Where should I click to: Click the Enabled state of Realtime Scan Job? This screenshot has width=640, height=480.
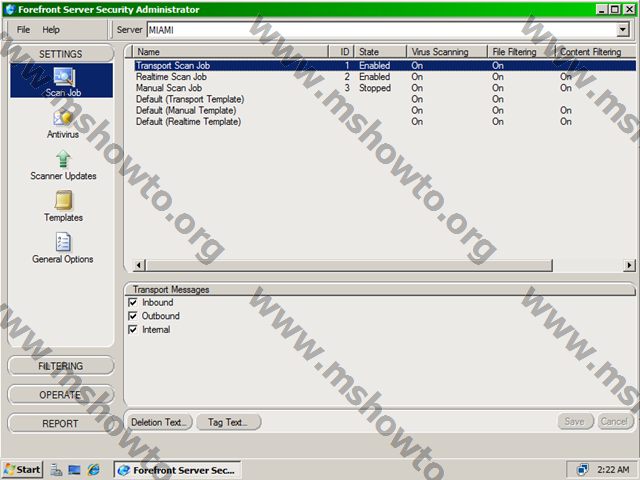pyautogui.click(x=374, y=77)
